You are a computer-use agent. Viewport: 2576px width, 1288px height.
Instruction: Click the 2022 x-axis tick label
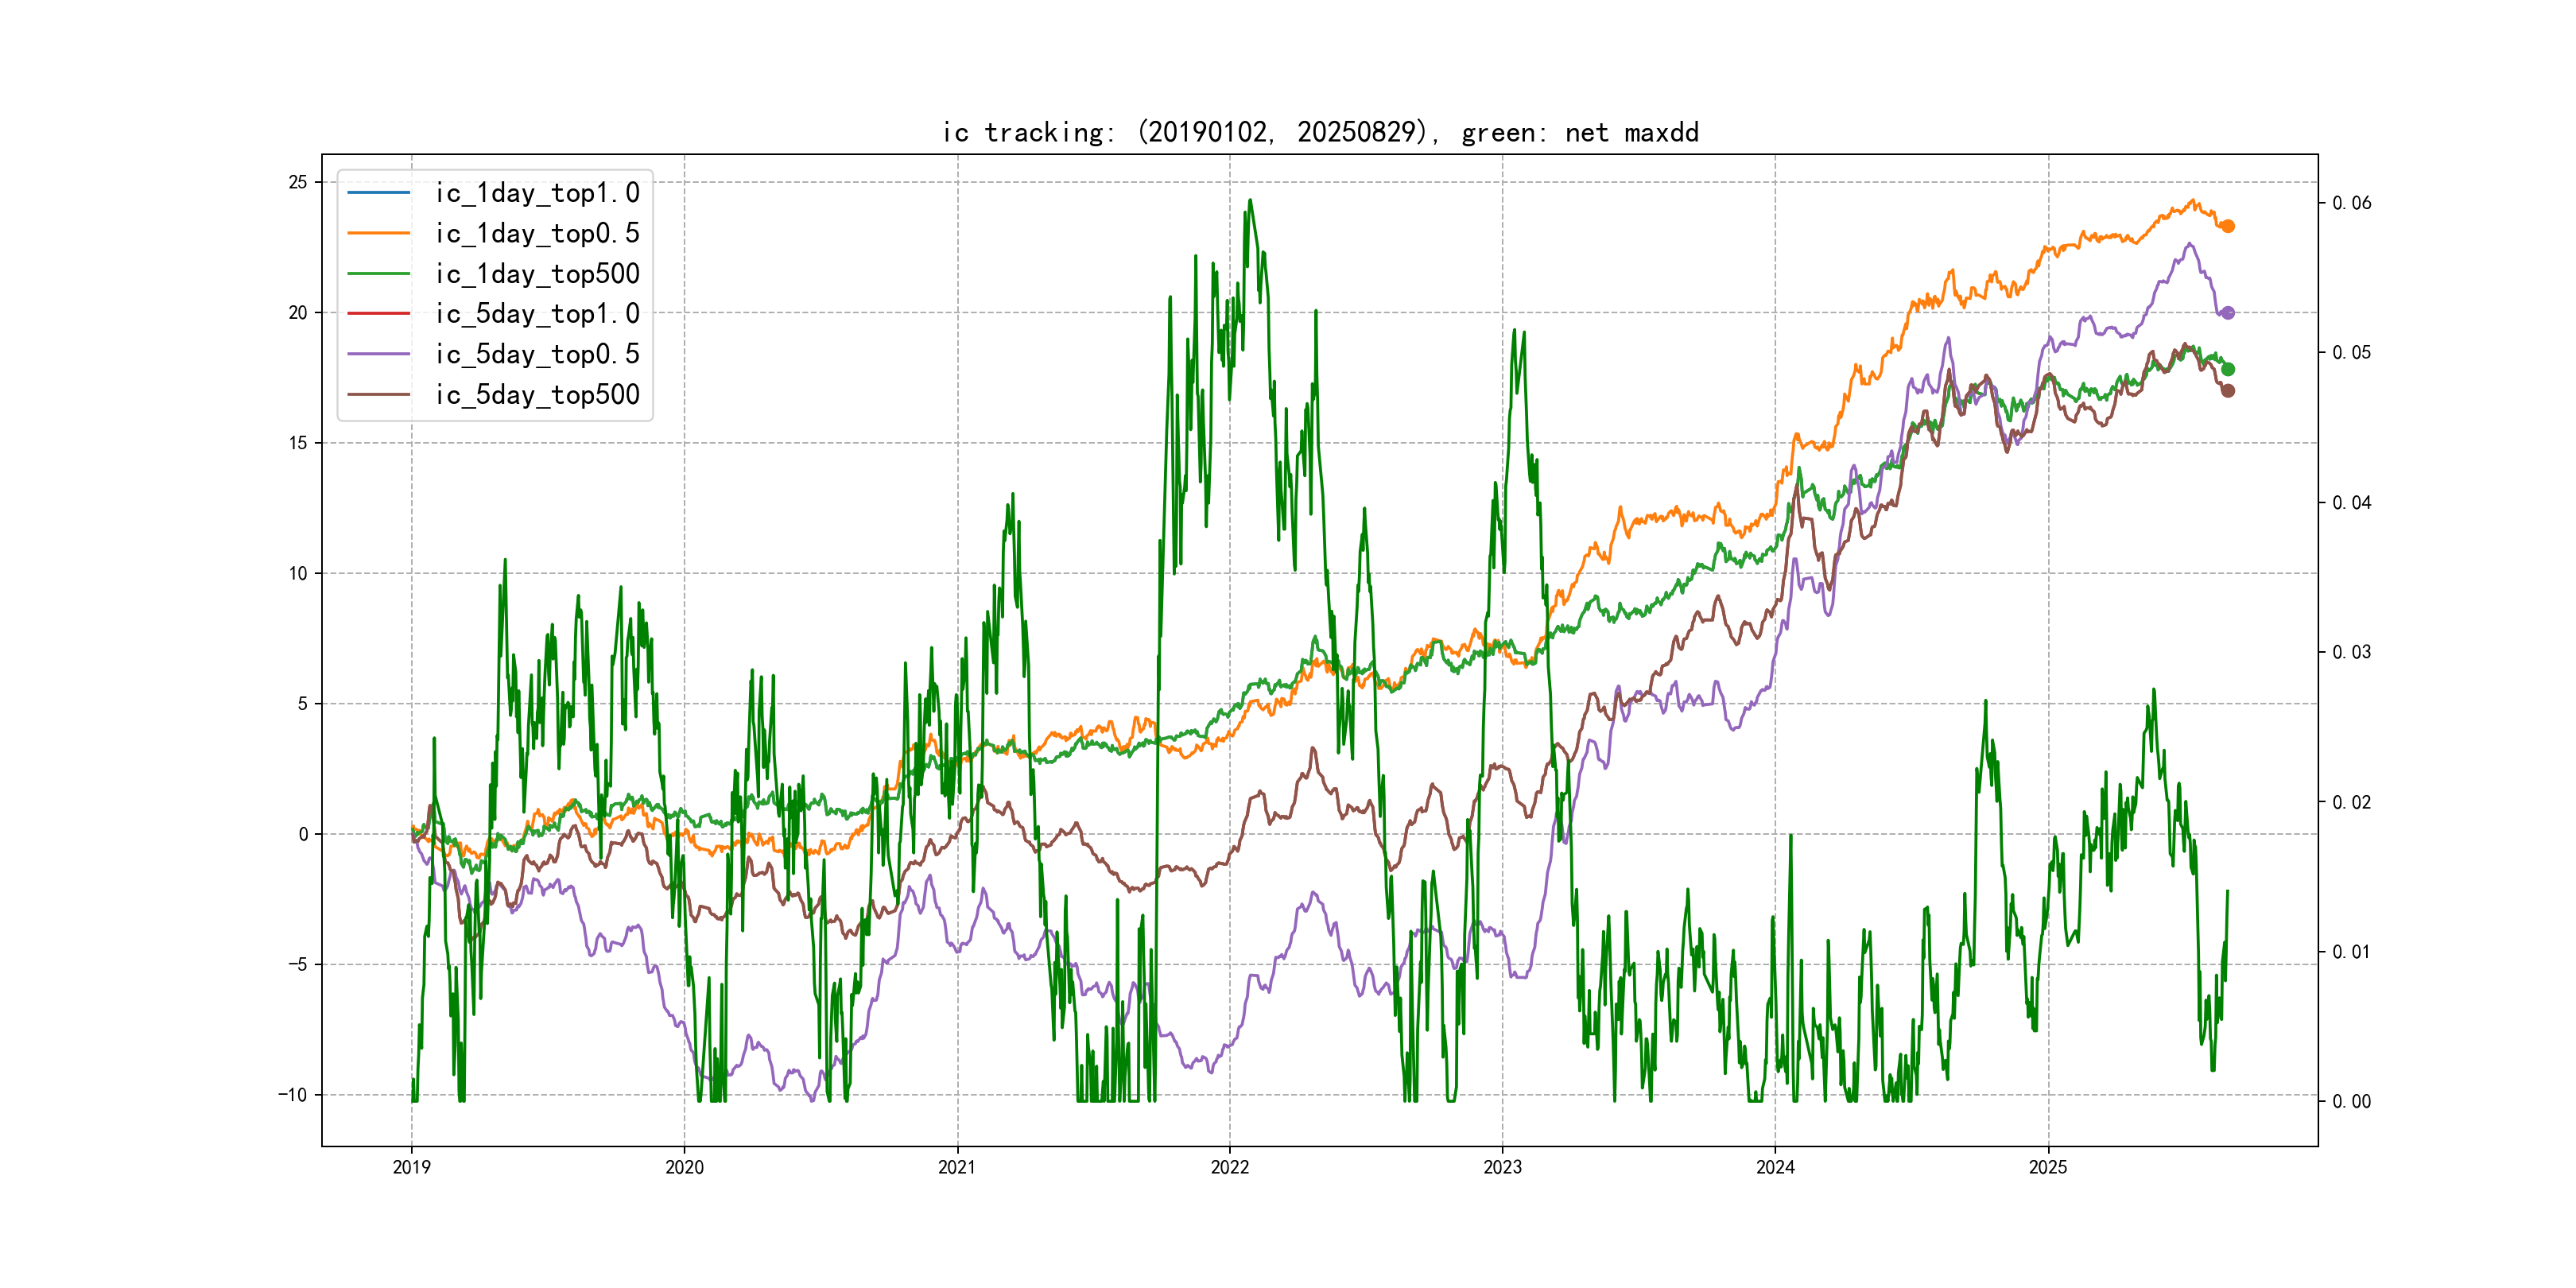coord(1229,1167)
